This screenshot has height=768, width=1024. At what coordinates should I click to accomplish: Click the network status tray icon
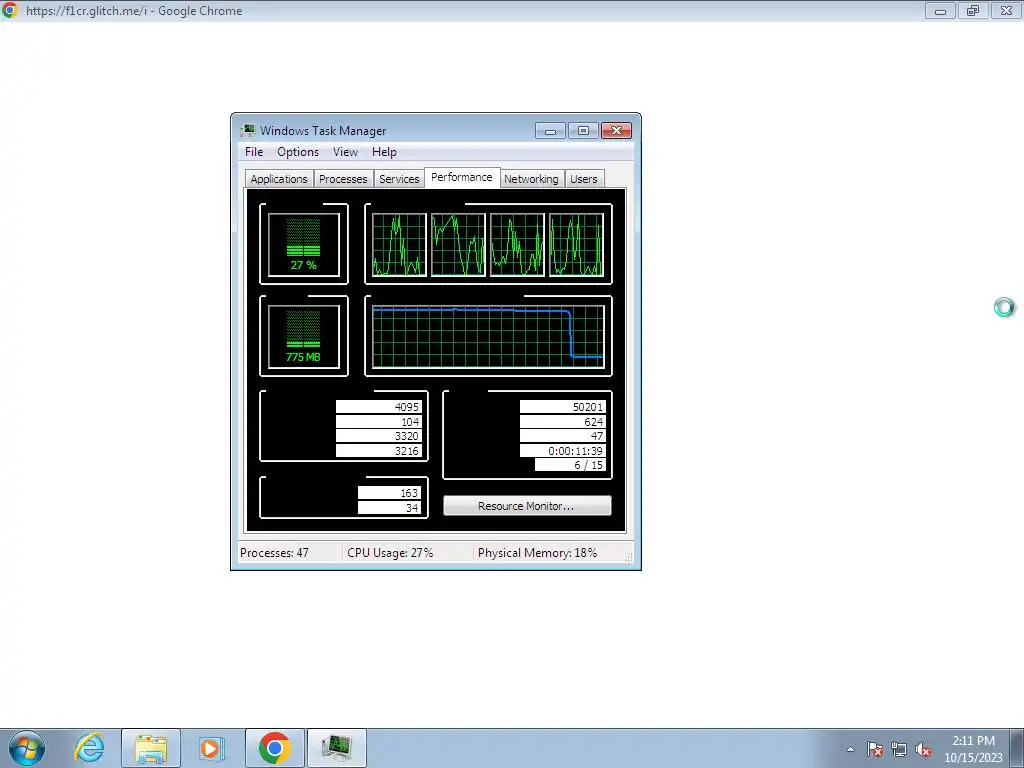[899, 749]
